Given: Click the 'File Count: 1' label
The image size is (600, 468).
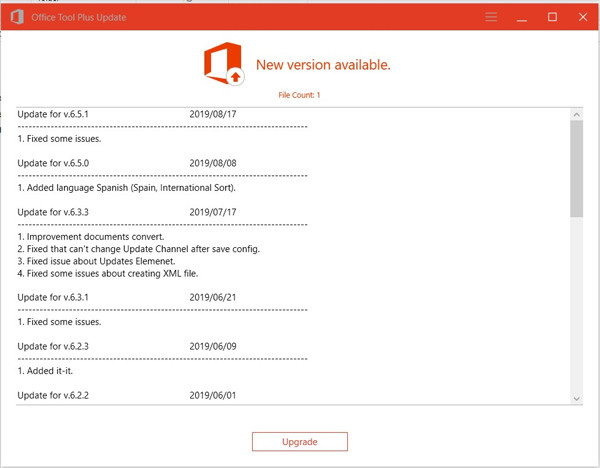Looking at the screenshot, I should point(299,95).
